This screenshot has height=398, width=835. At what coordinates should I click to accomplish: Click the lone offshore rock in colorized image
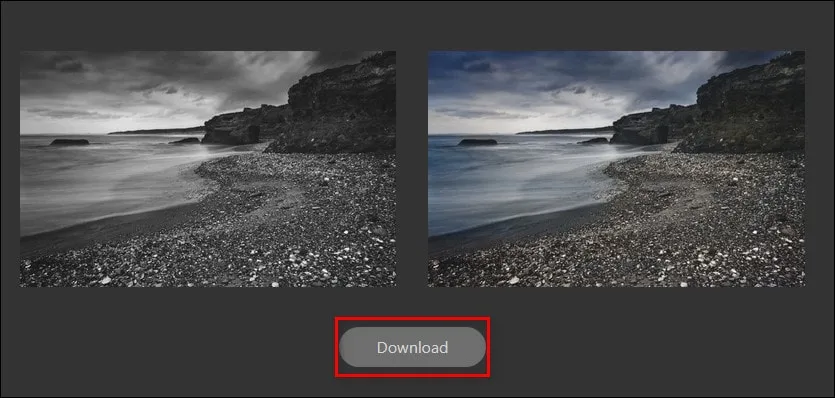pyautogui.click(x=478, y=142)
